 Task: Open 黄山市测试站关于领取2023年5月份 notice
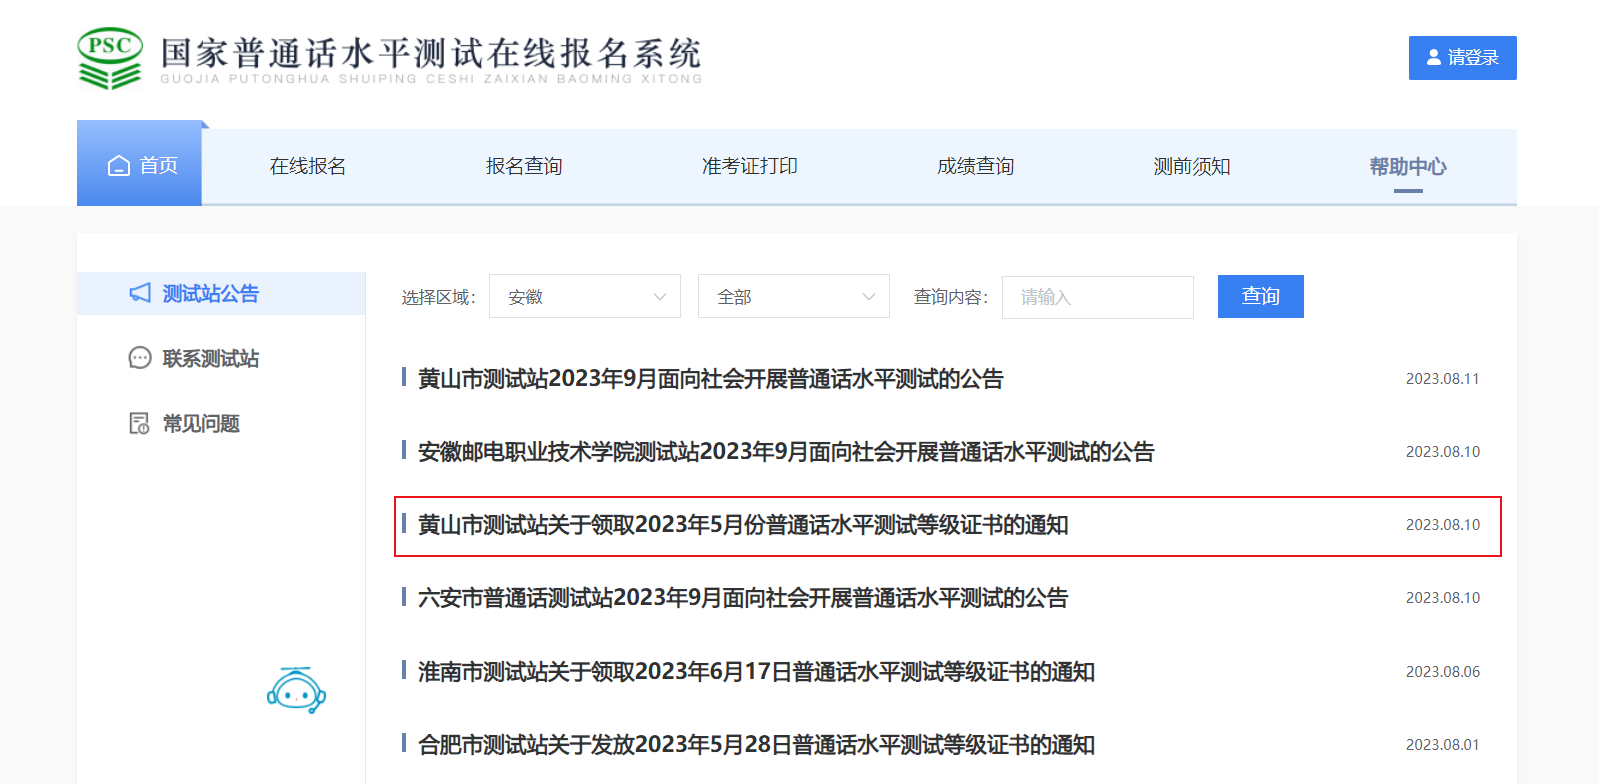pyautogui.click(x=743, y=525)
